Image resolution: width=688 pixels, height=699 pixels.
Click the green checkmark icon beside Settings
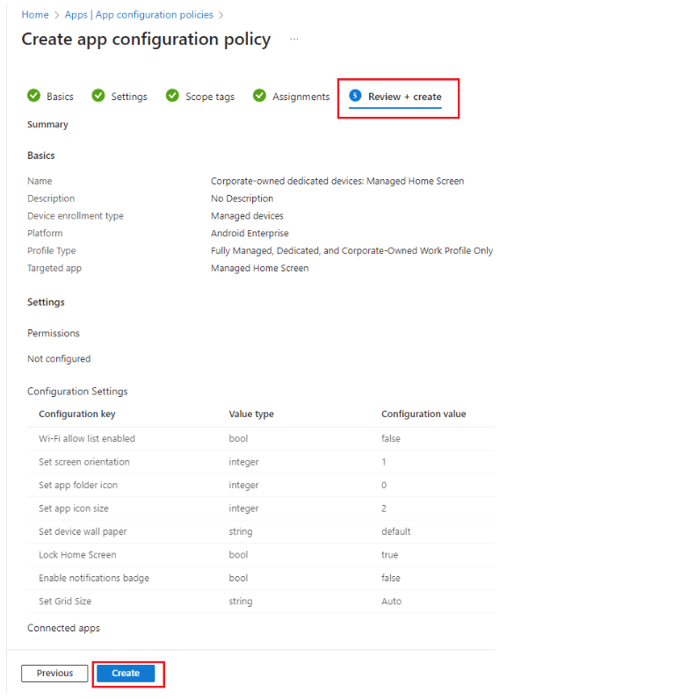point(98,95)
